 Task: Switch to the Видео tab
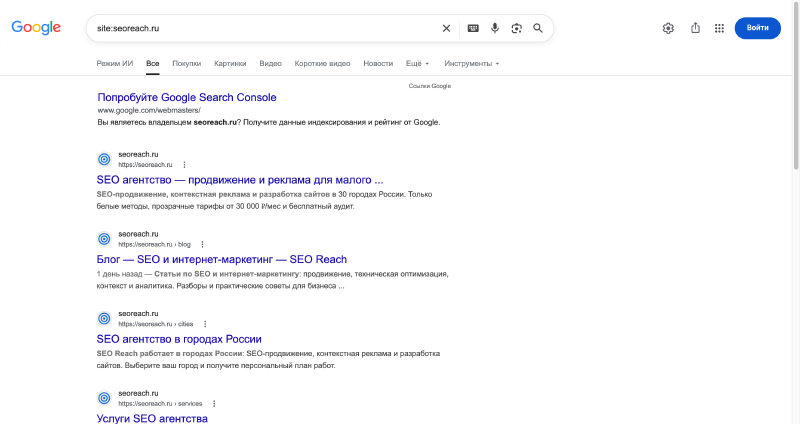pyautogui.click(x=270, y=63)
